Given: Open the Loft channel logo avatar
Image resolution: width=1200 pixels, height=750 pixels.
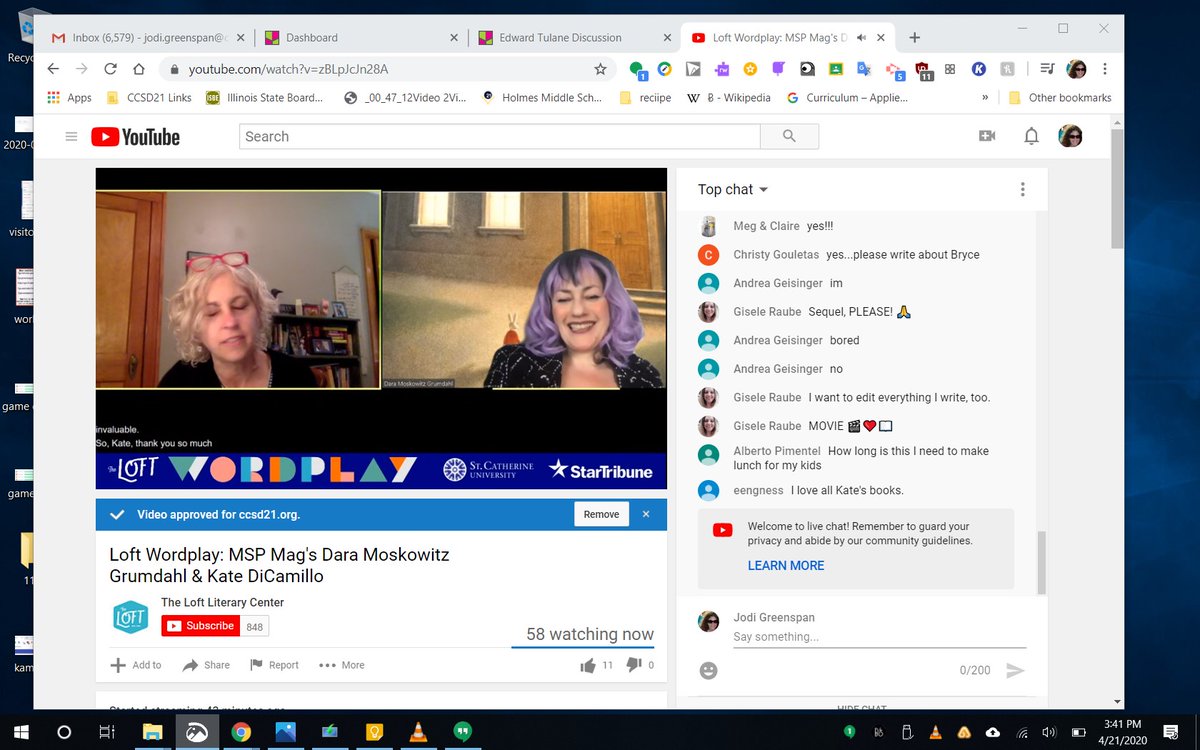Looking at the screenshot, I should [x=131, y=617].
